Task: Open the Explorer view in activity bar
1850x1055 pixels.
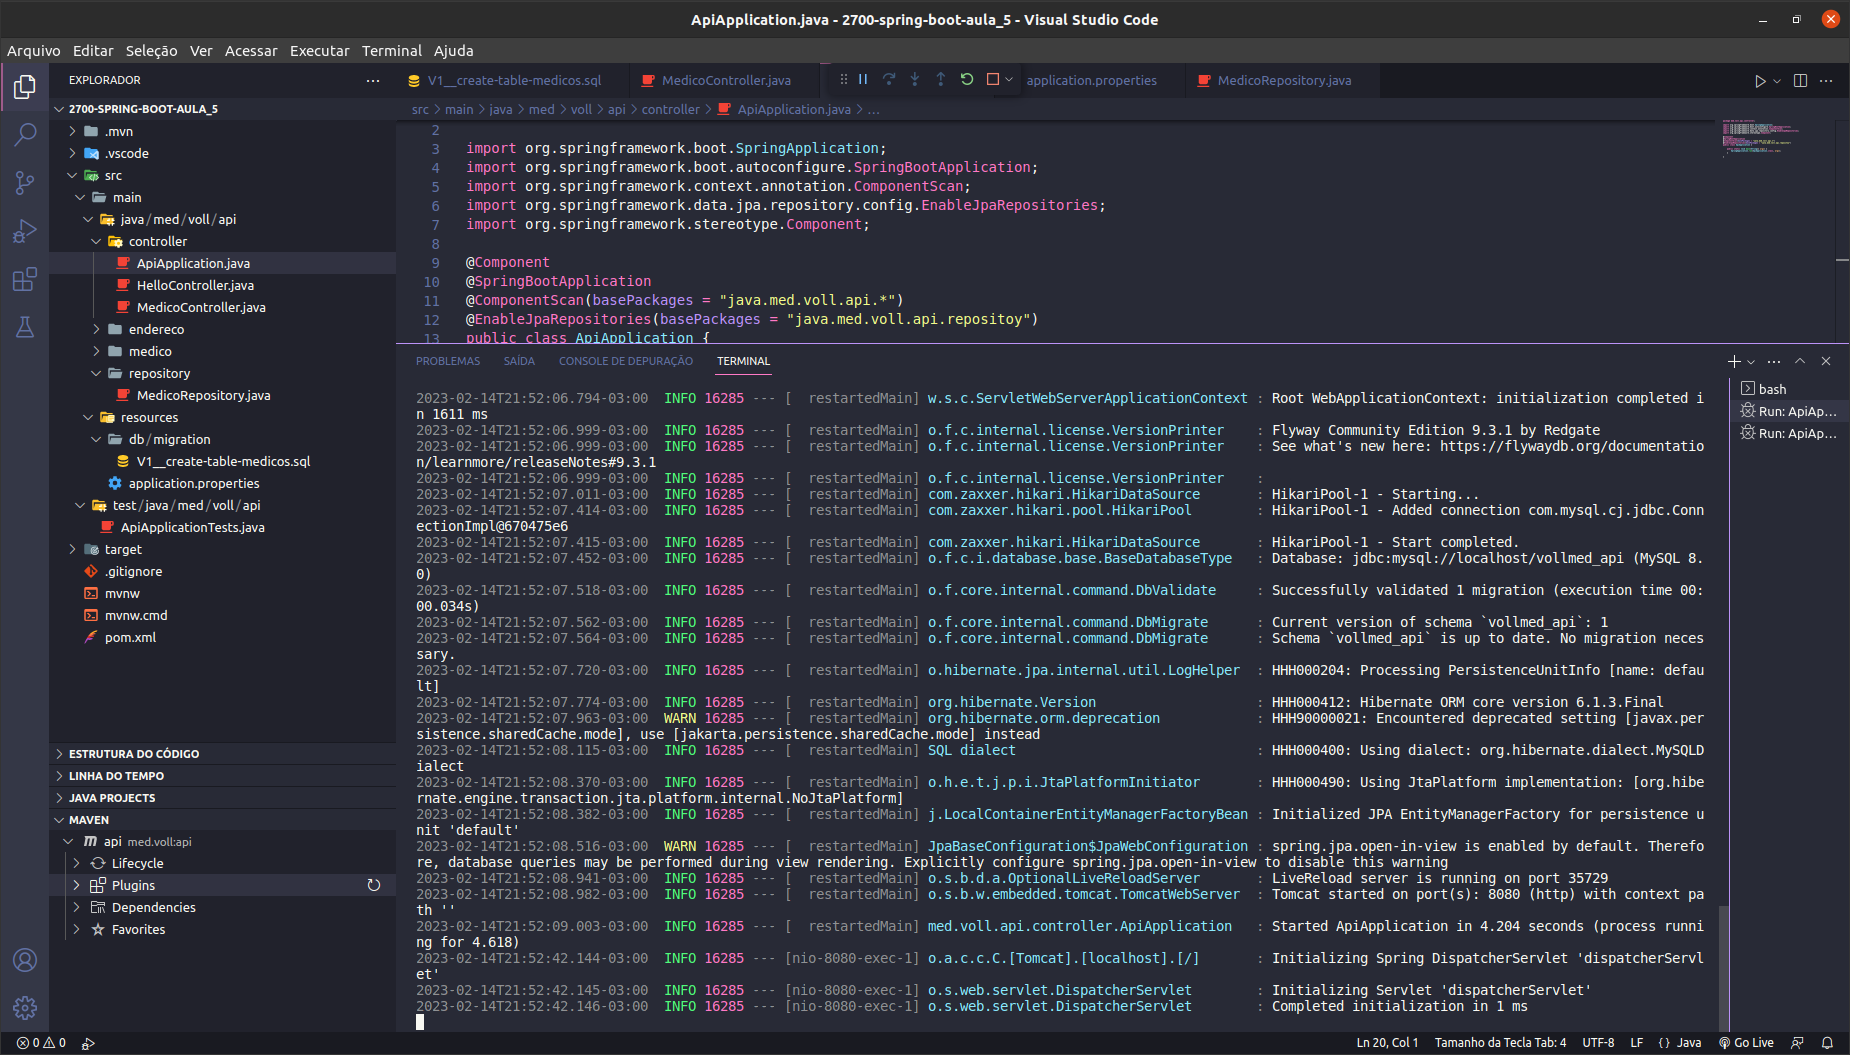Action: [x=25, y=87]
